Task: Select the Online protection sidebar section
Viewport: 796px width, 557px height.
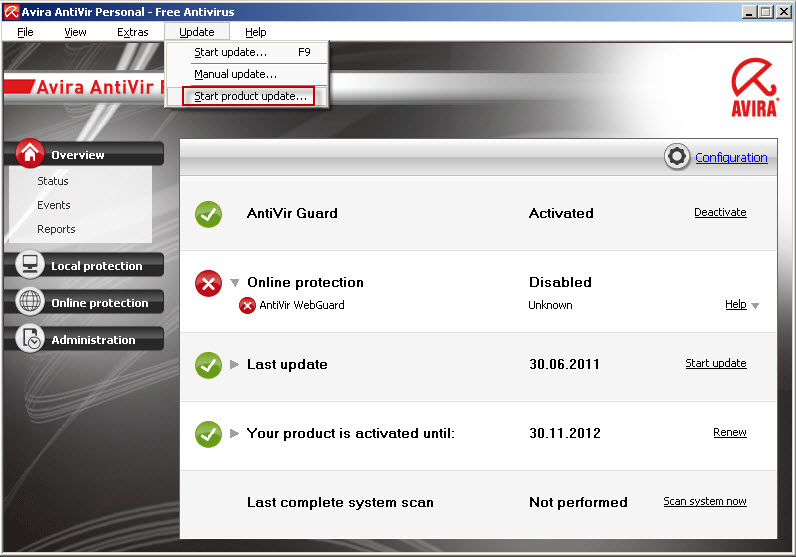Action: tap(84, 302)
